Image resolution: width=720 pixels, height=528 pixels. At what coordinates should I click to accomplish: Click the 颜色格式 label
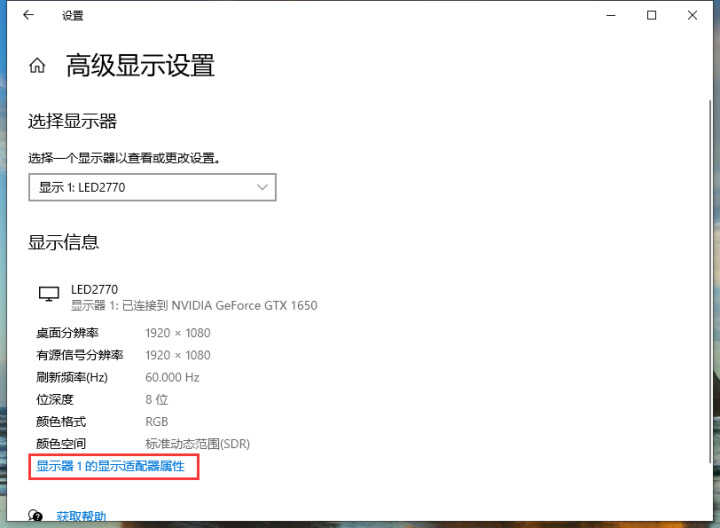click(x=61, y=421)
